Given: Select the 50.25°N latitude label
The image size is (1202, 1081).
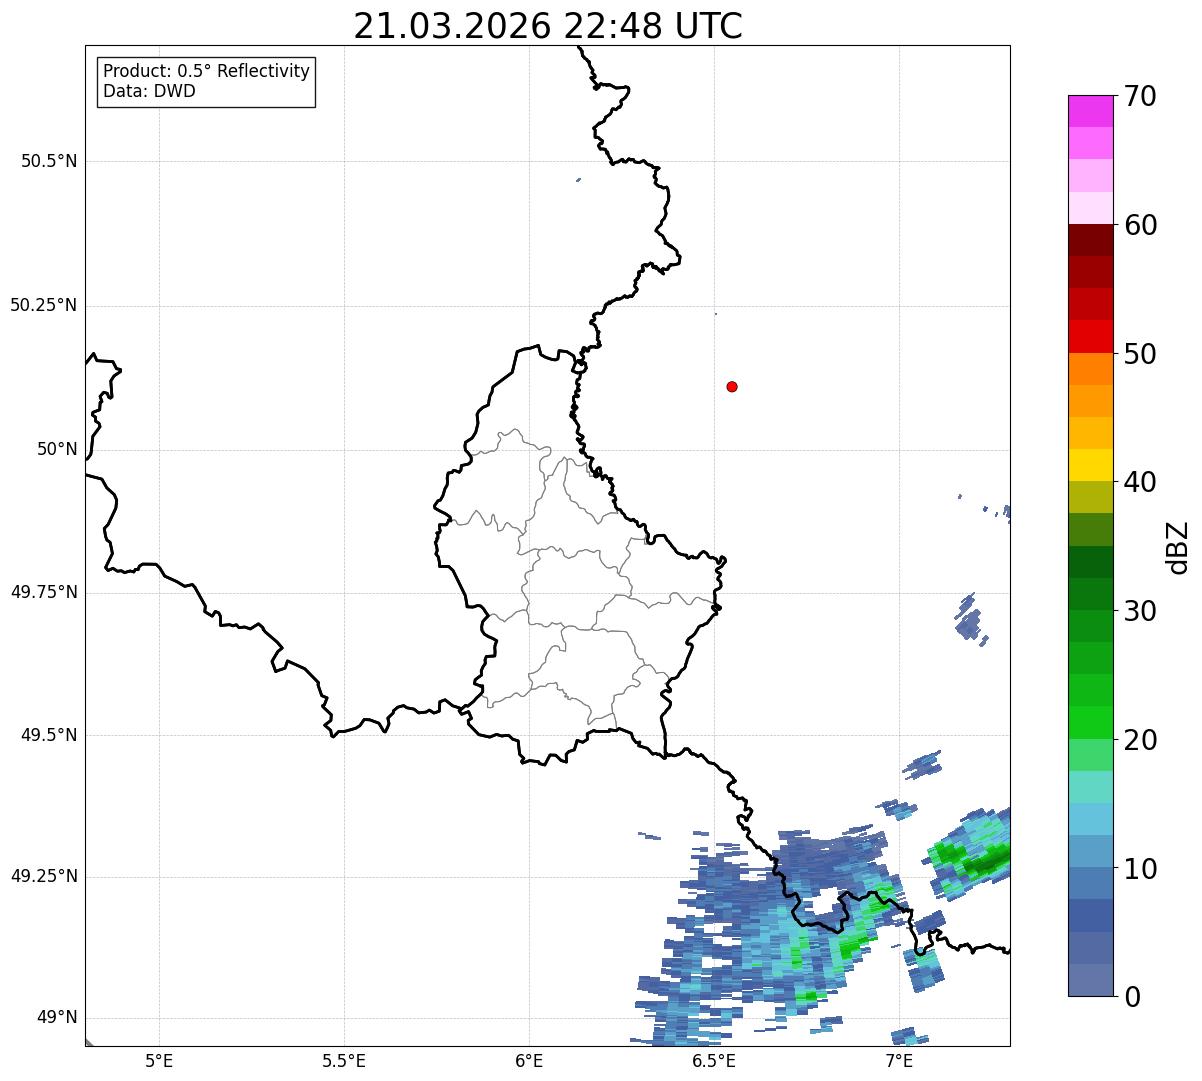Looking at the screenshot, I should coord(43,305).
